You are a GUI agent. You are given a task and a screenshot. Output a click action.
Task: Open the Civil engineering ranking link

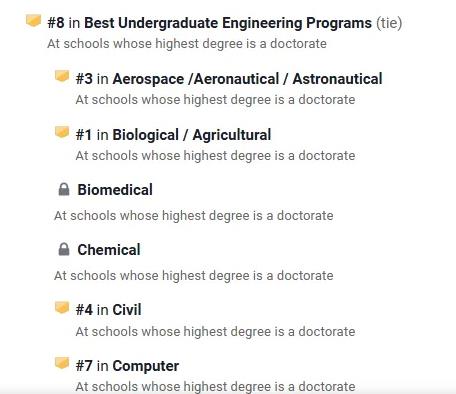coord(127,310)
